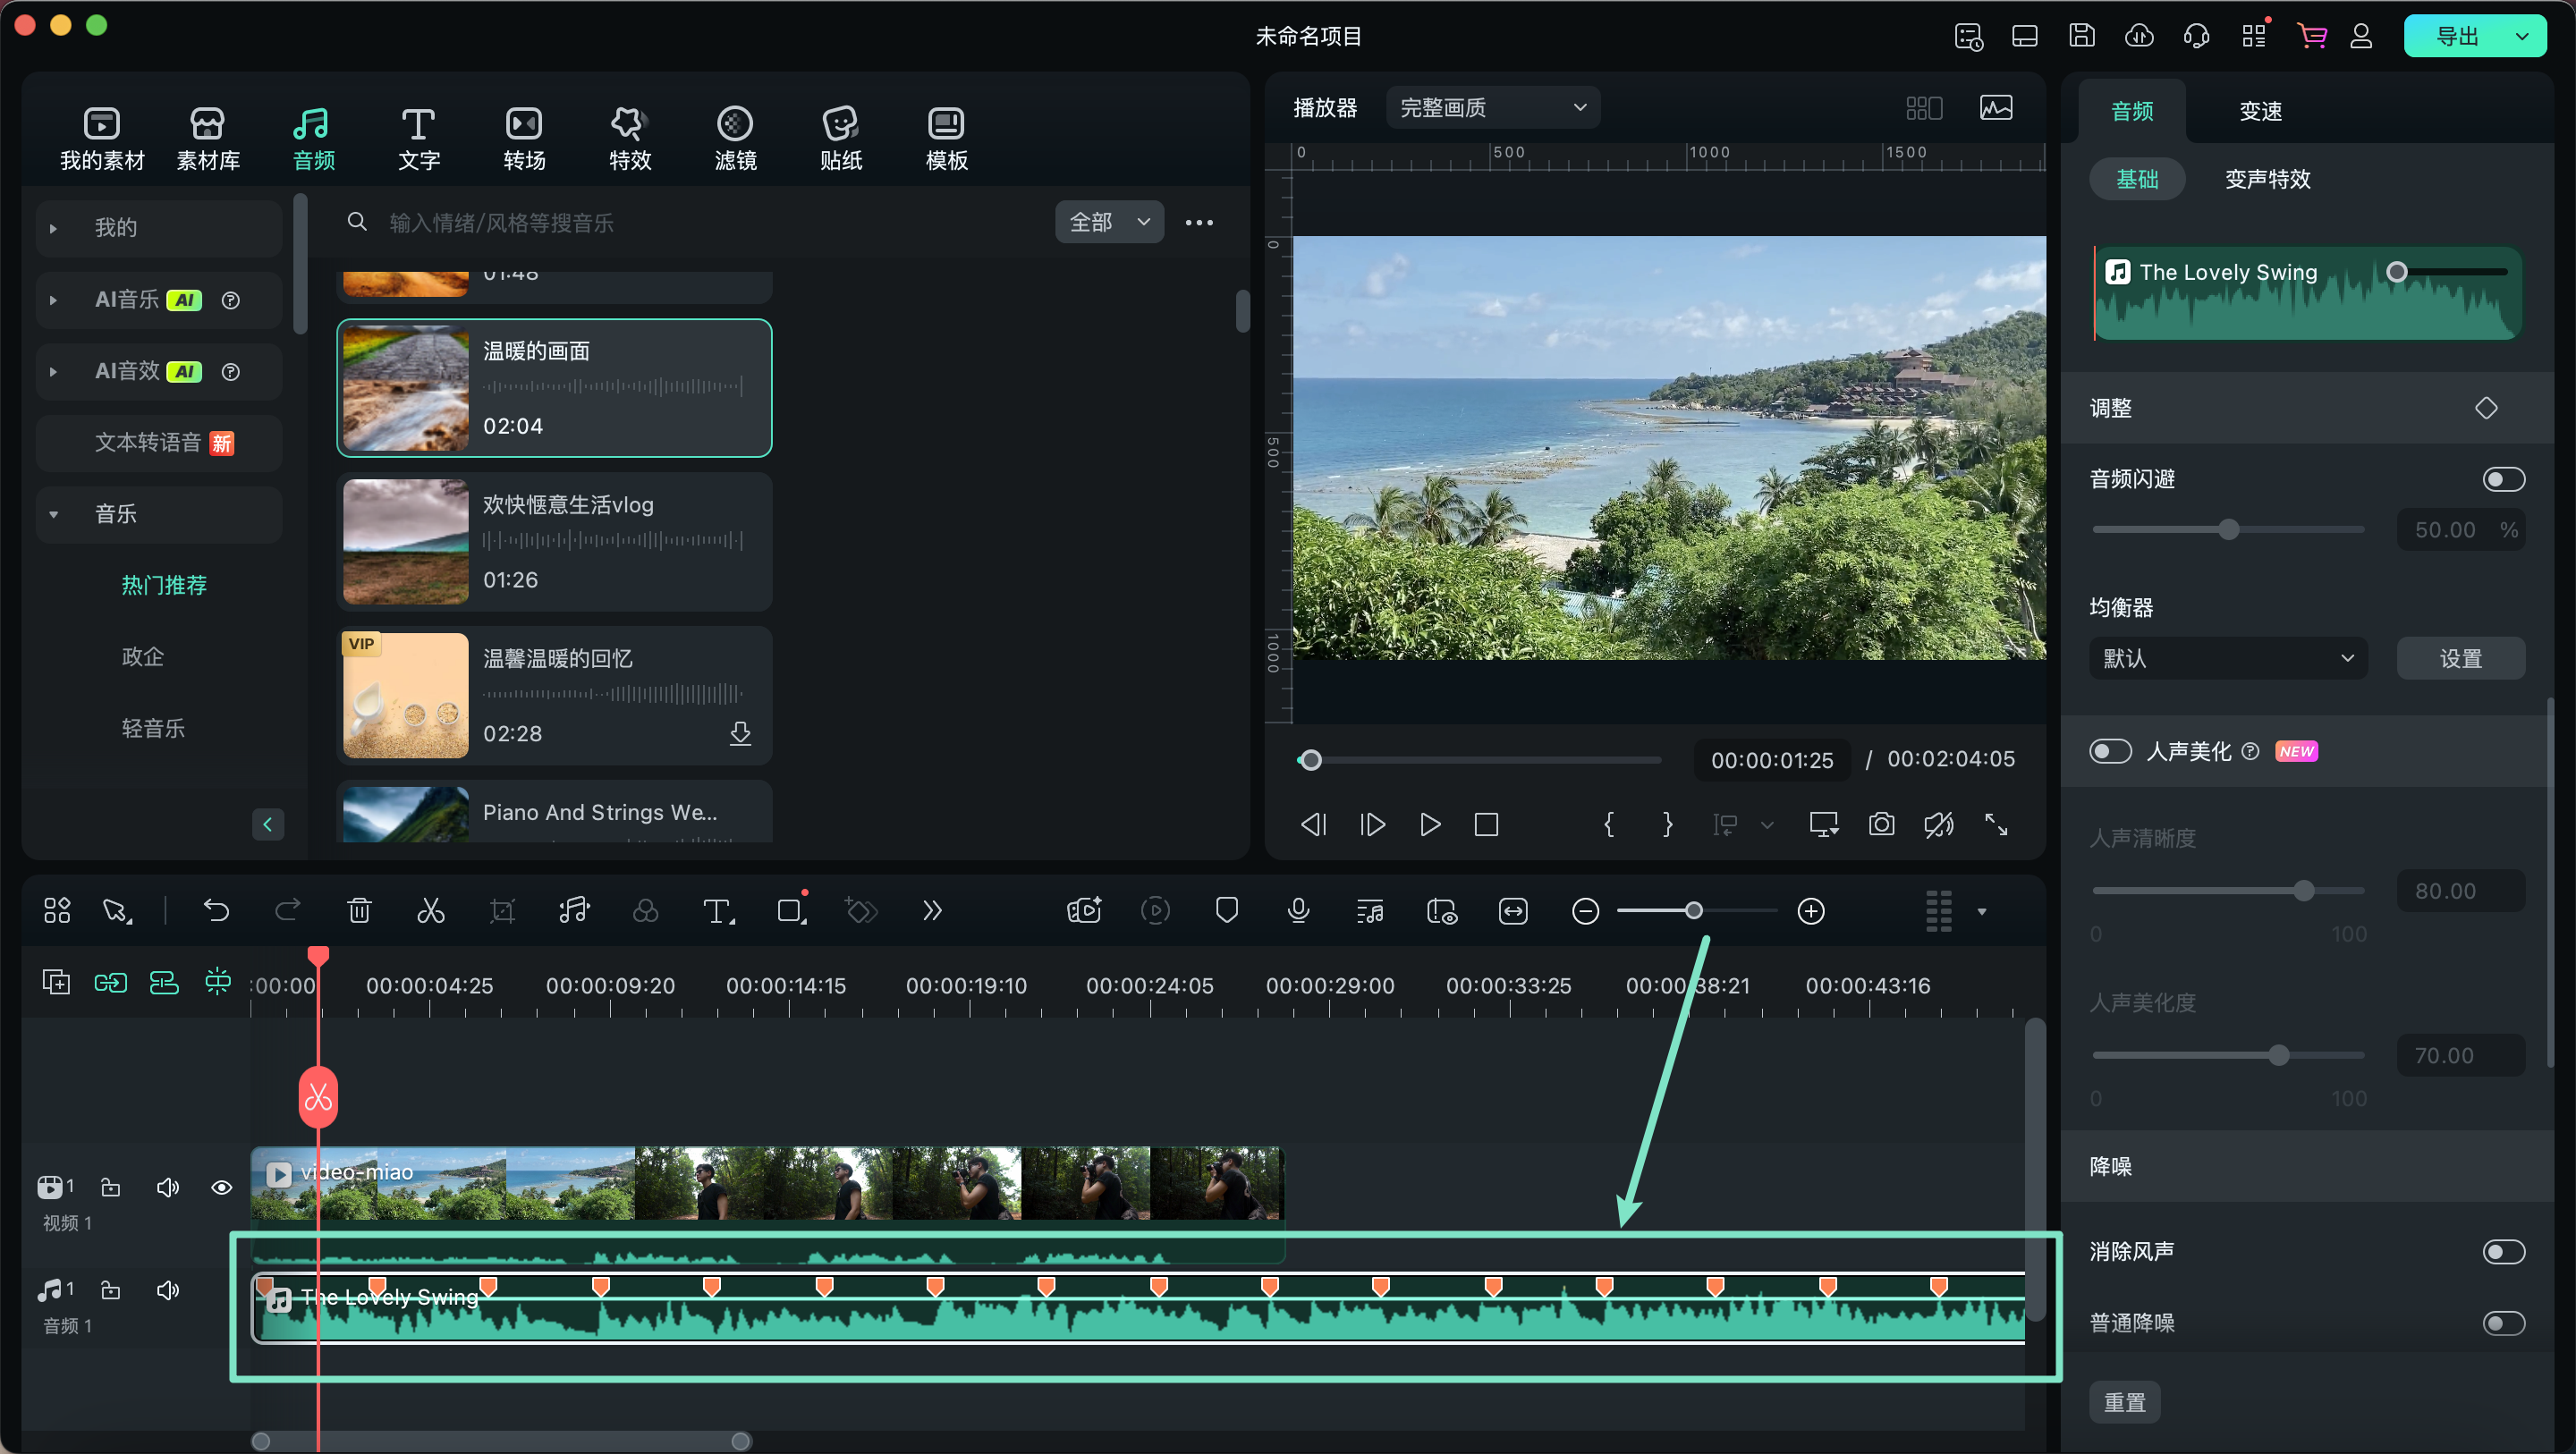Open the user account icon
The image size is (2576, 1454).
point(2360,36)
